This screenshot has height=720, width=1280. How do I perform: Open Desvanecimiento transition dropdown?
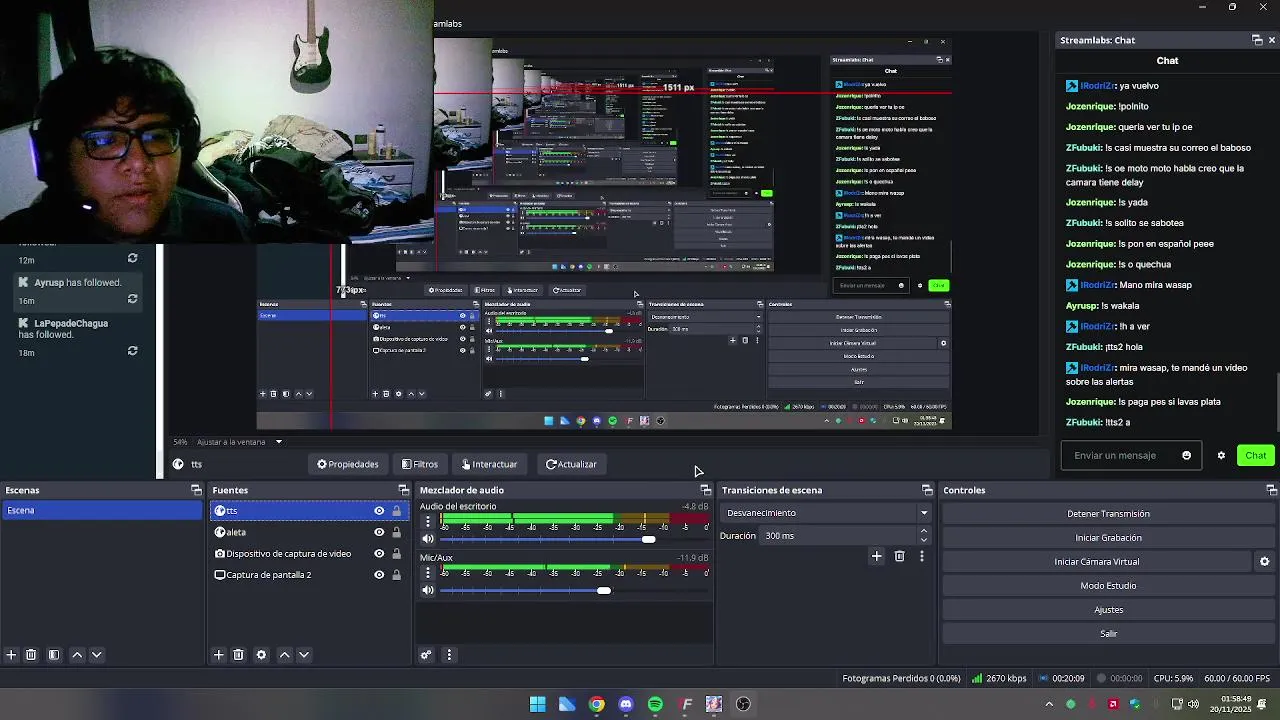(825, 513)
